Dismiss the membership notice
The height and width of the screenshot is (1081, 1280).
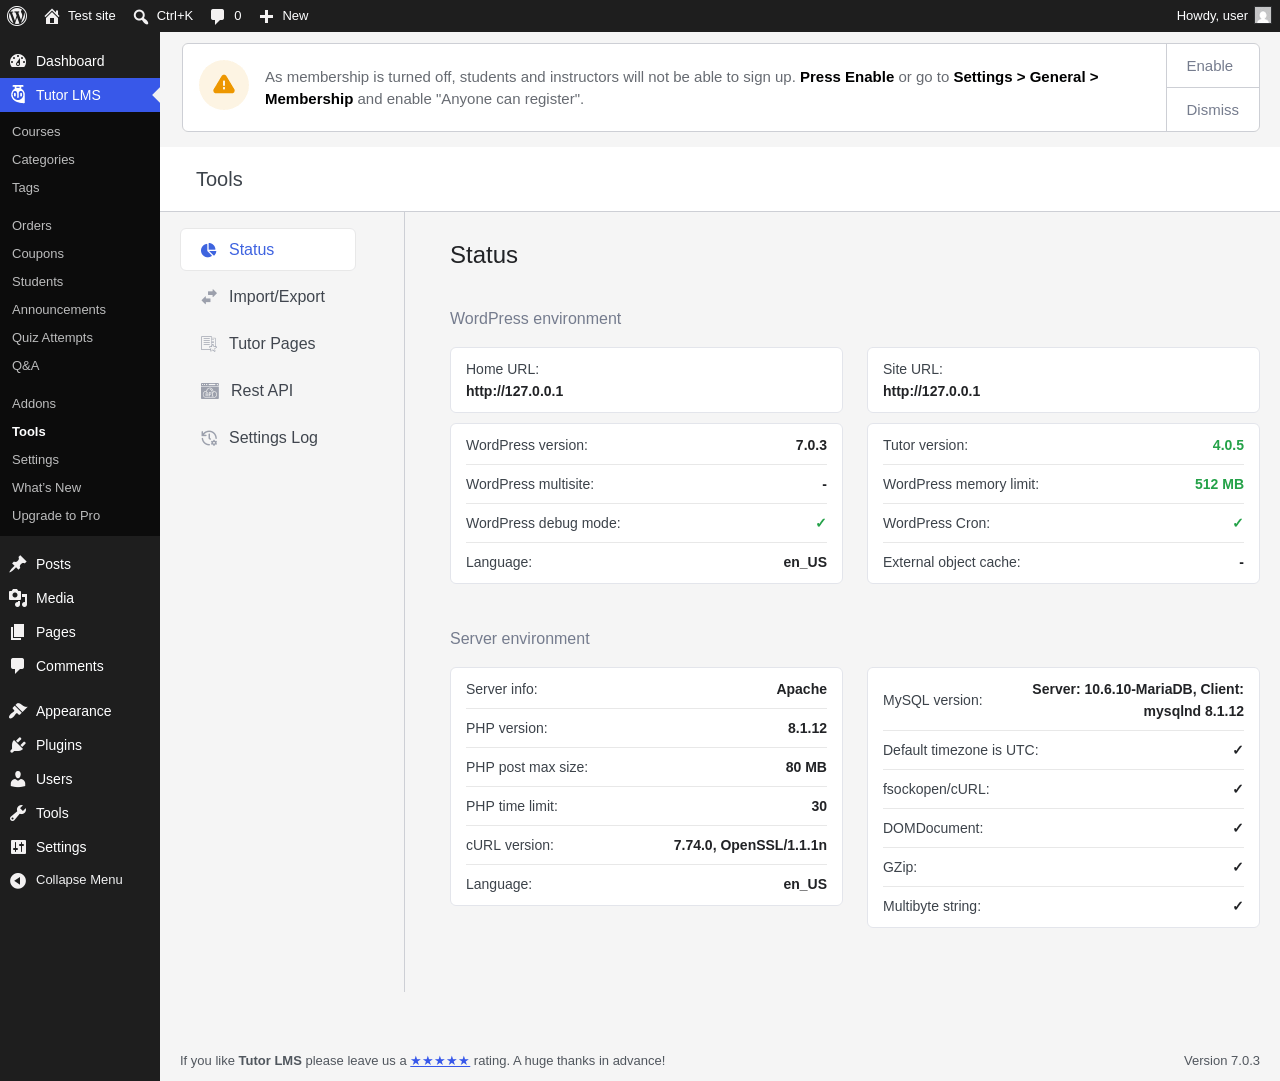click(x=1212, y=110)
